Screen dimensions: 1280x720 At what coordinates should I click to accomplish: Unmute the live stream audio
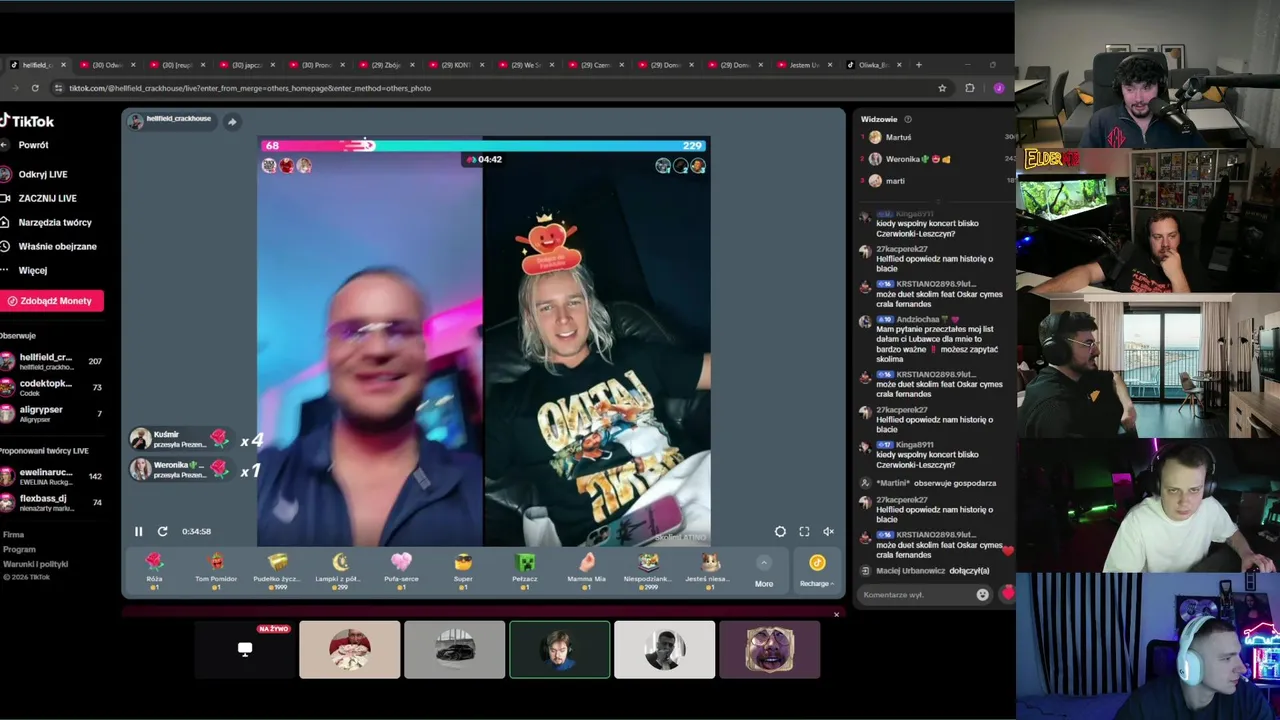(828, 532)
